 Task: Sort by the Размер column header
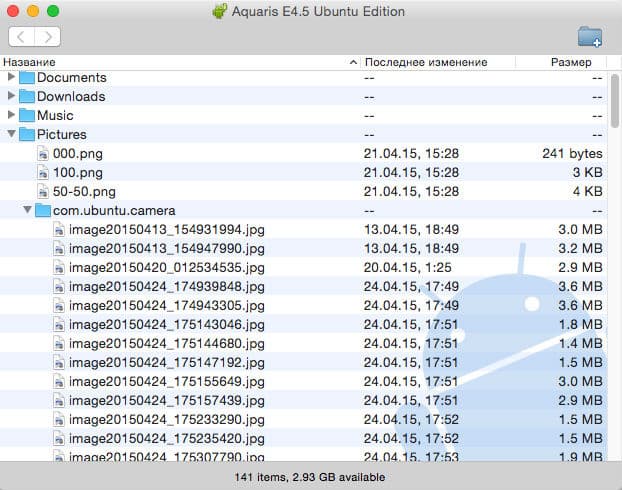click(x=561, y=62)
